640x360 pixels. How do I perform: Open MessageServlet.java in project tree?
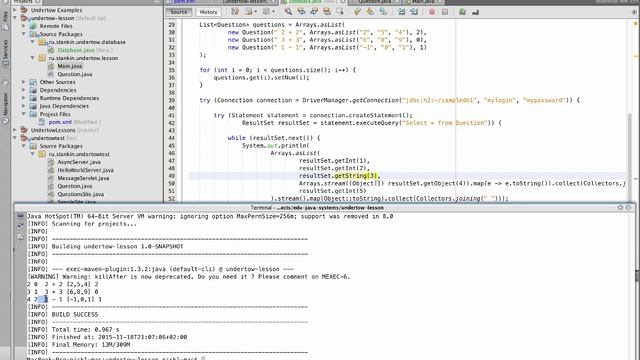[83, 178]
